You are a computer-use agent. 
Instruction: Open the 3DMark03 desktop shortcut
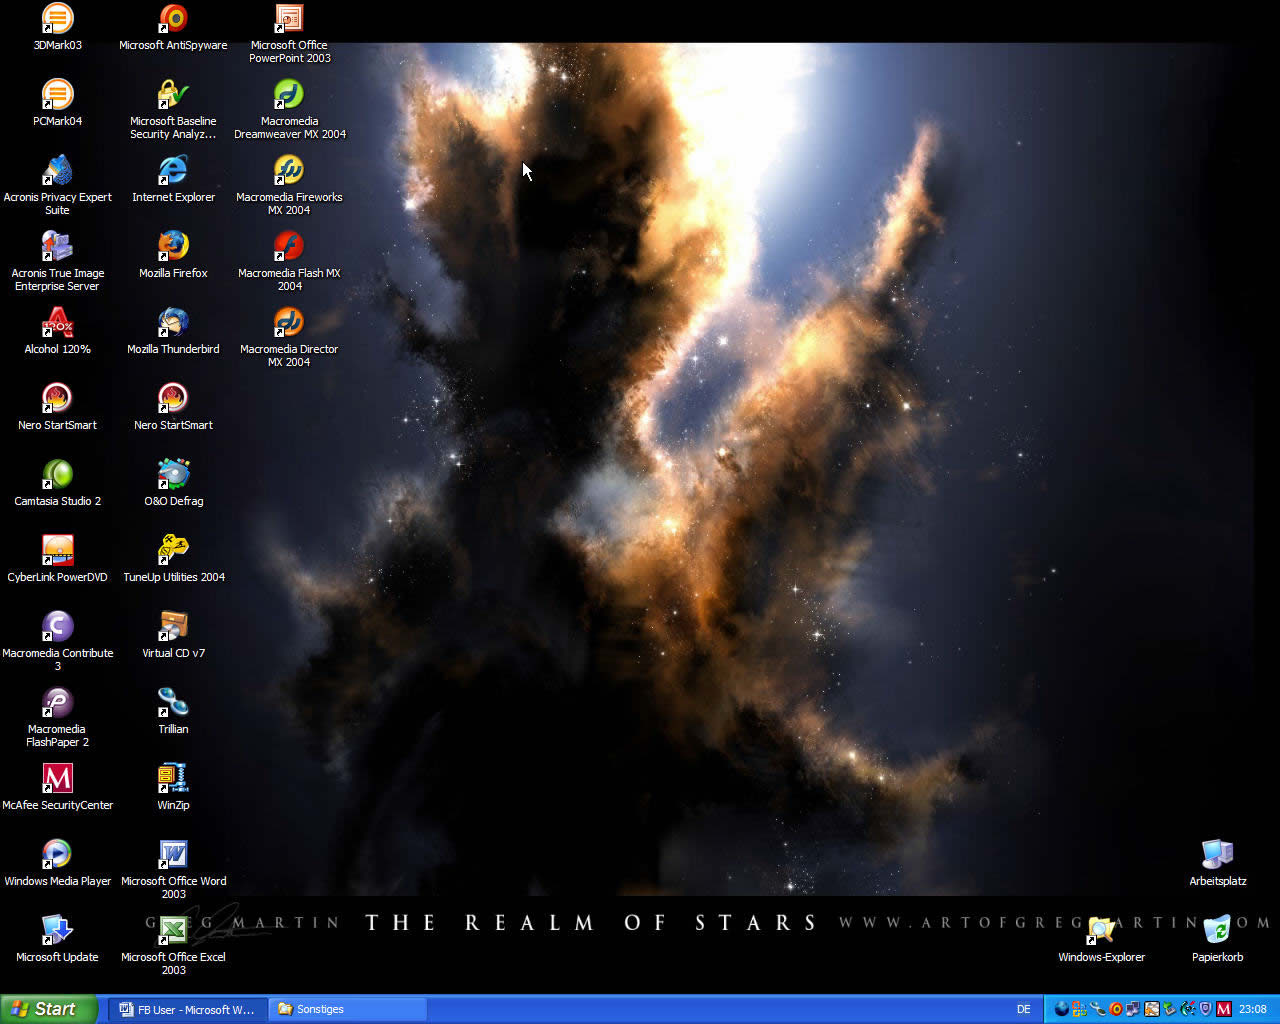pos(57,27)
